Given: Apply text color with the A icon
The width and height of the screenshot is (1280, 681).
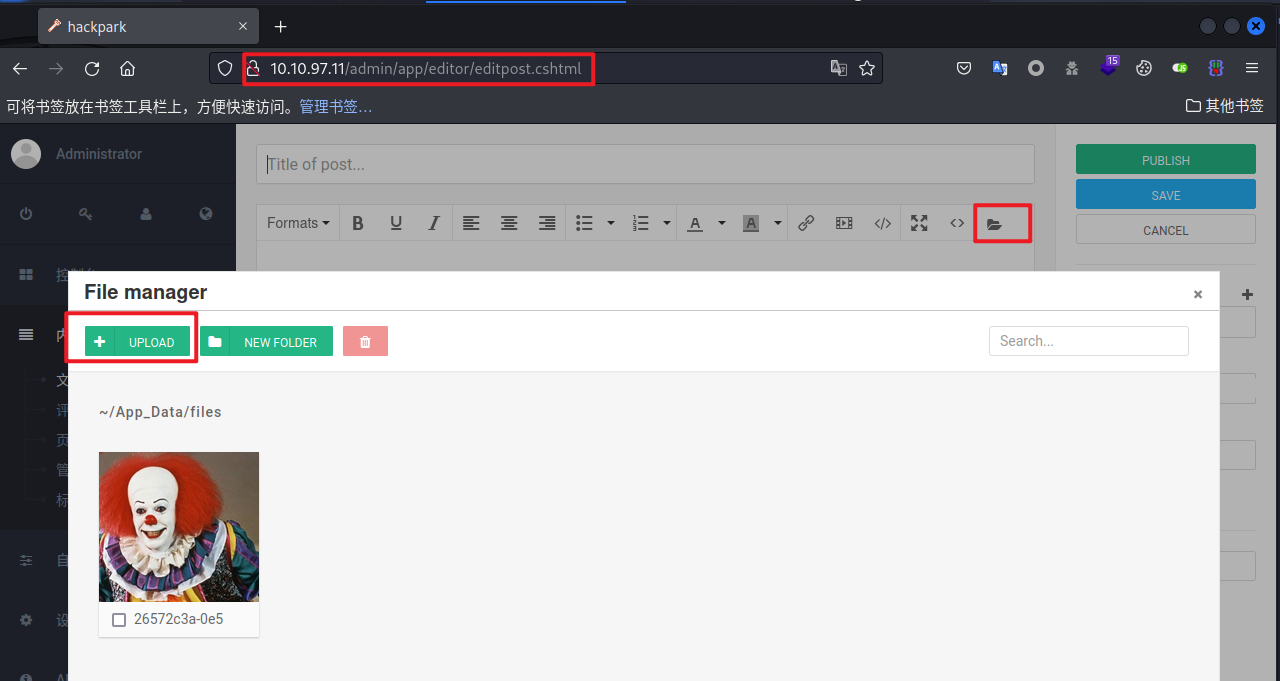Looking at the screenshot, I should tap(695, 223).
